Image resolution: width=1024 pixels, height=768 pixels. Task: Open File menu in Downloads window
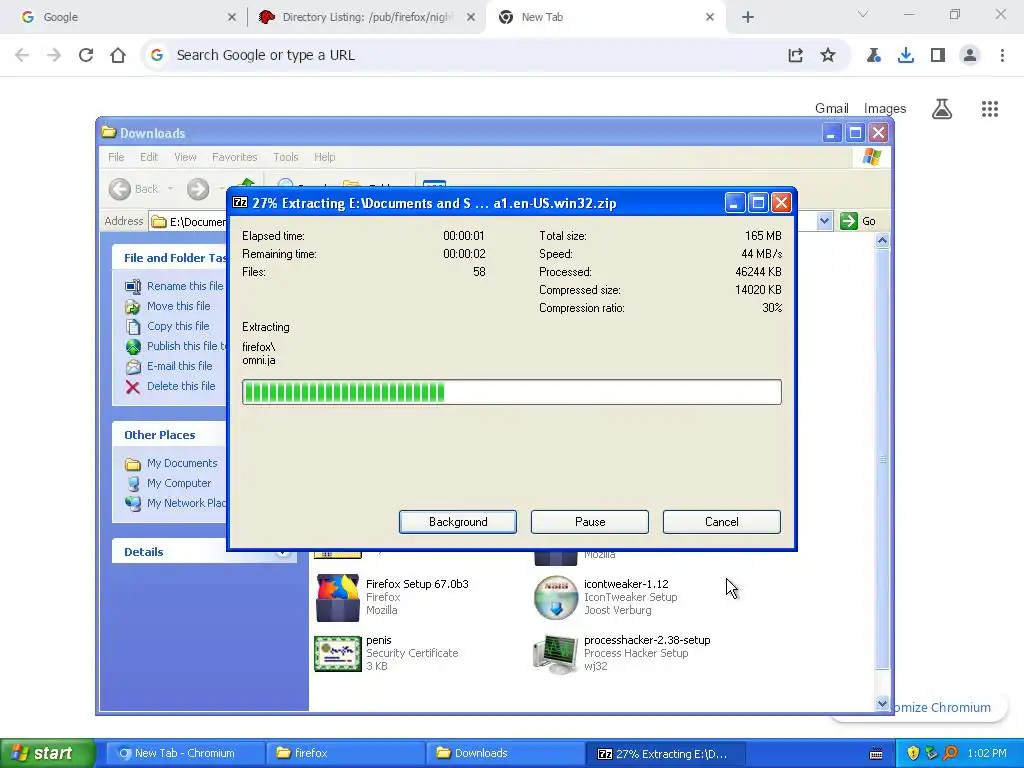[x=116, y=157]
